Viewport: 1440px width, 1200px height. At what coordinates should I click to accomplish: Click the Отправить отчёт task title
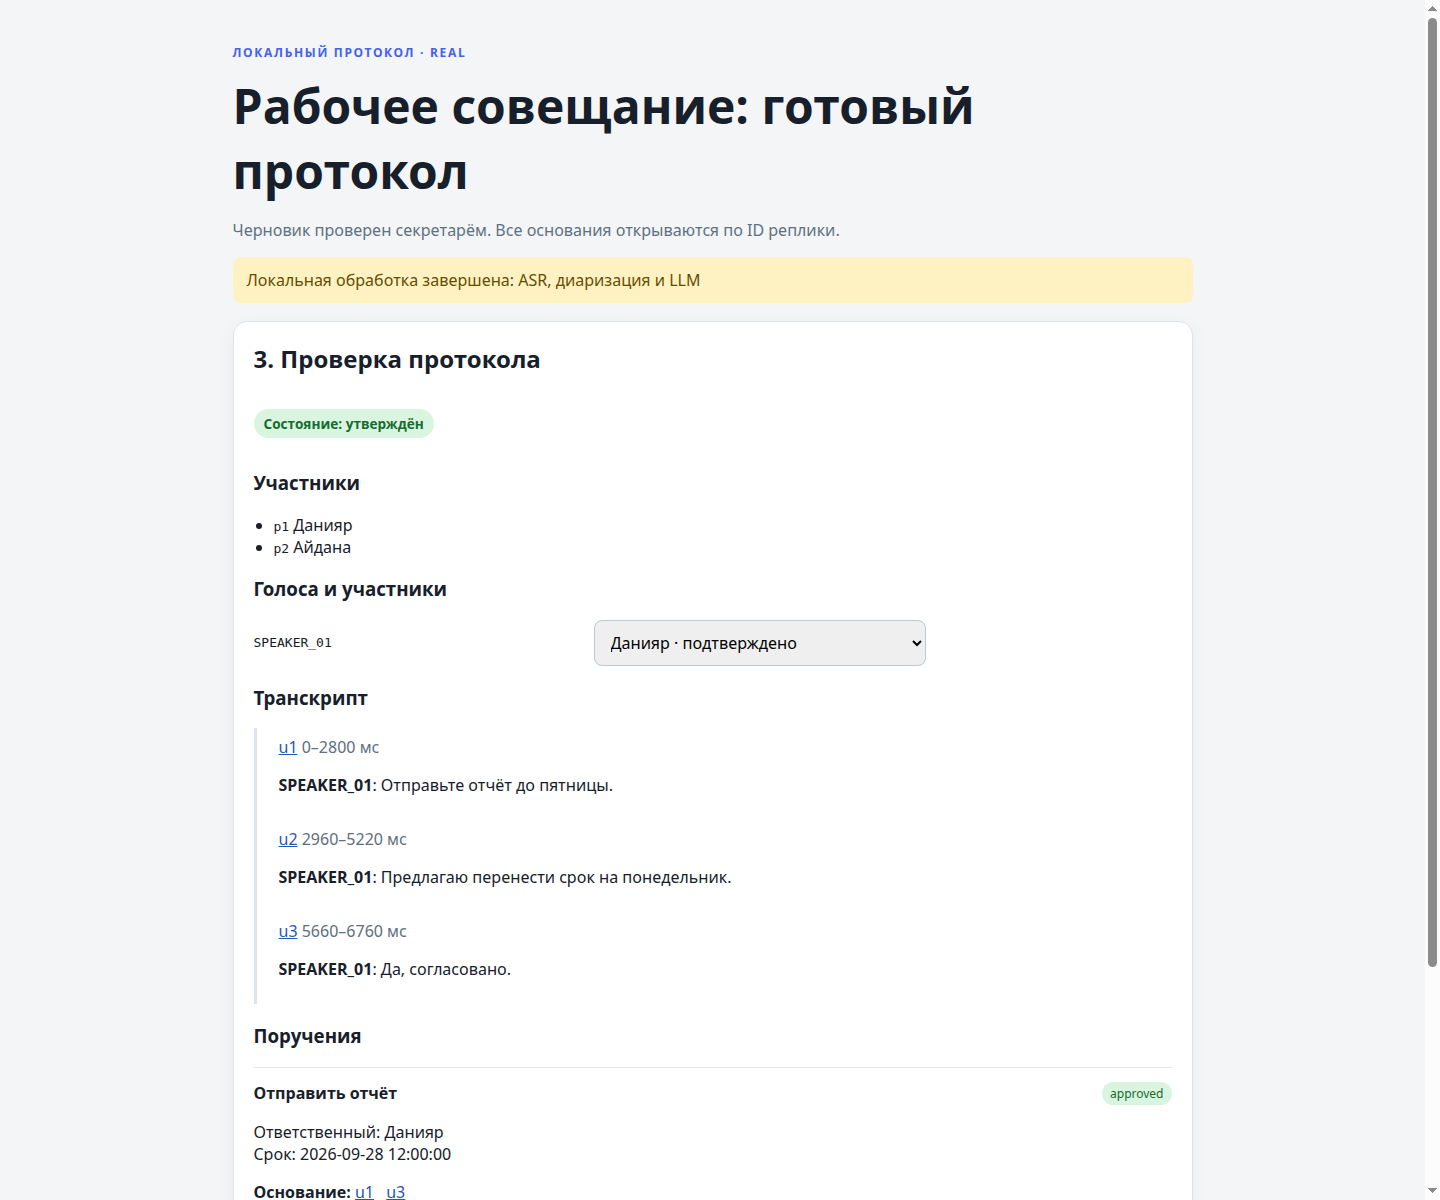click(325, 1093)
